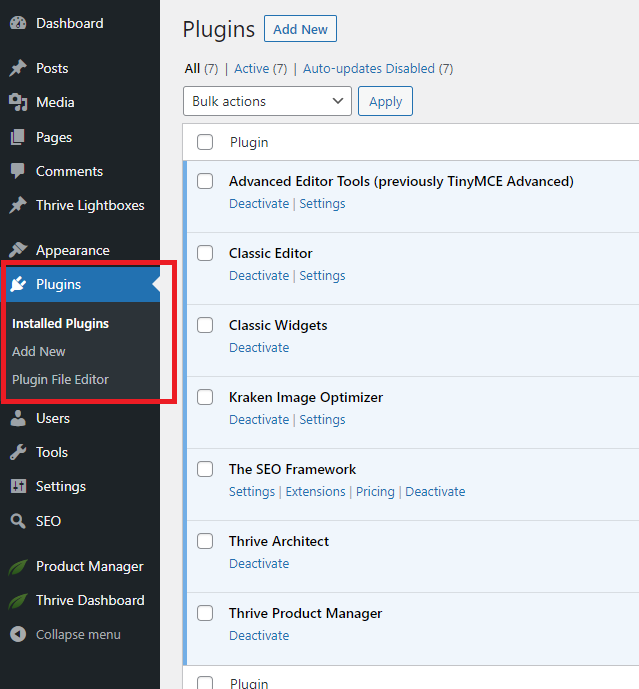Image resolution: width=639 pixels, height=689 pixels.
Task: Select the Thrive Architect checkbox
Action: 205,541
